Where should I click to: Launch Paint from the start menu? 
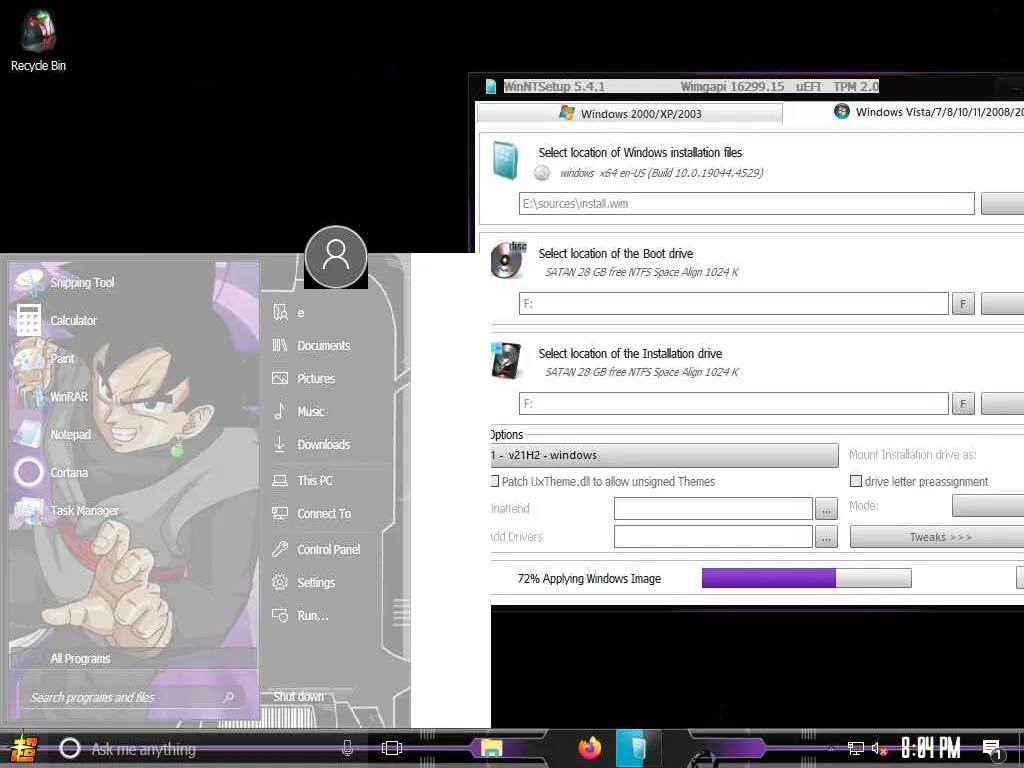coord(46,359)
